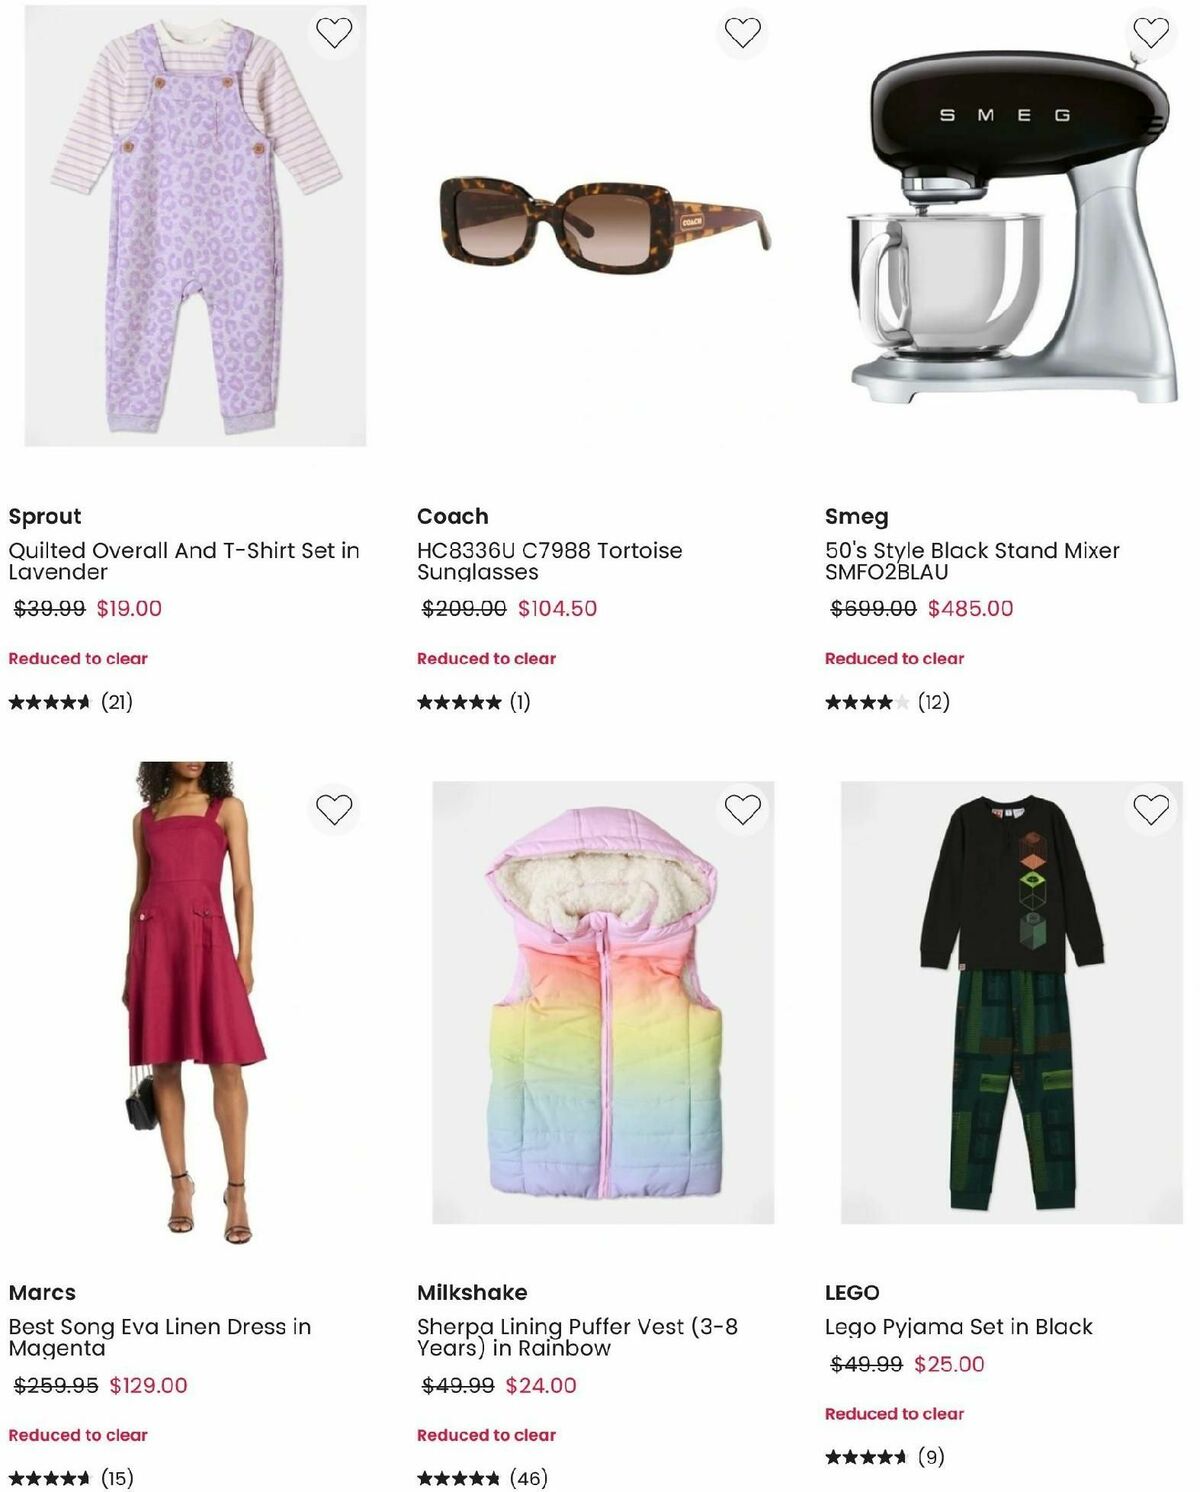Open the Sprout brand page

coord(44,516)
